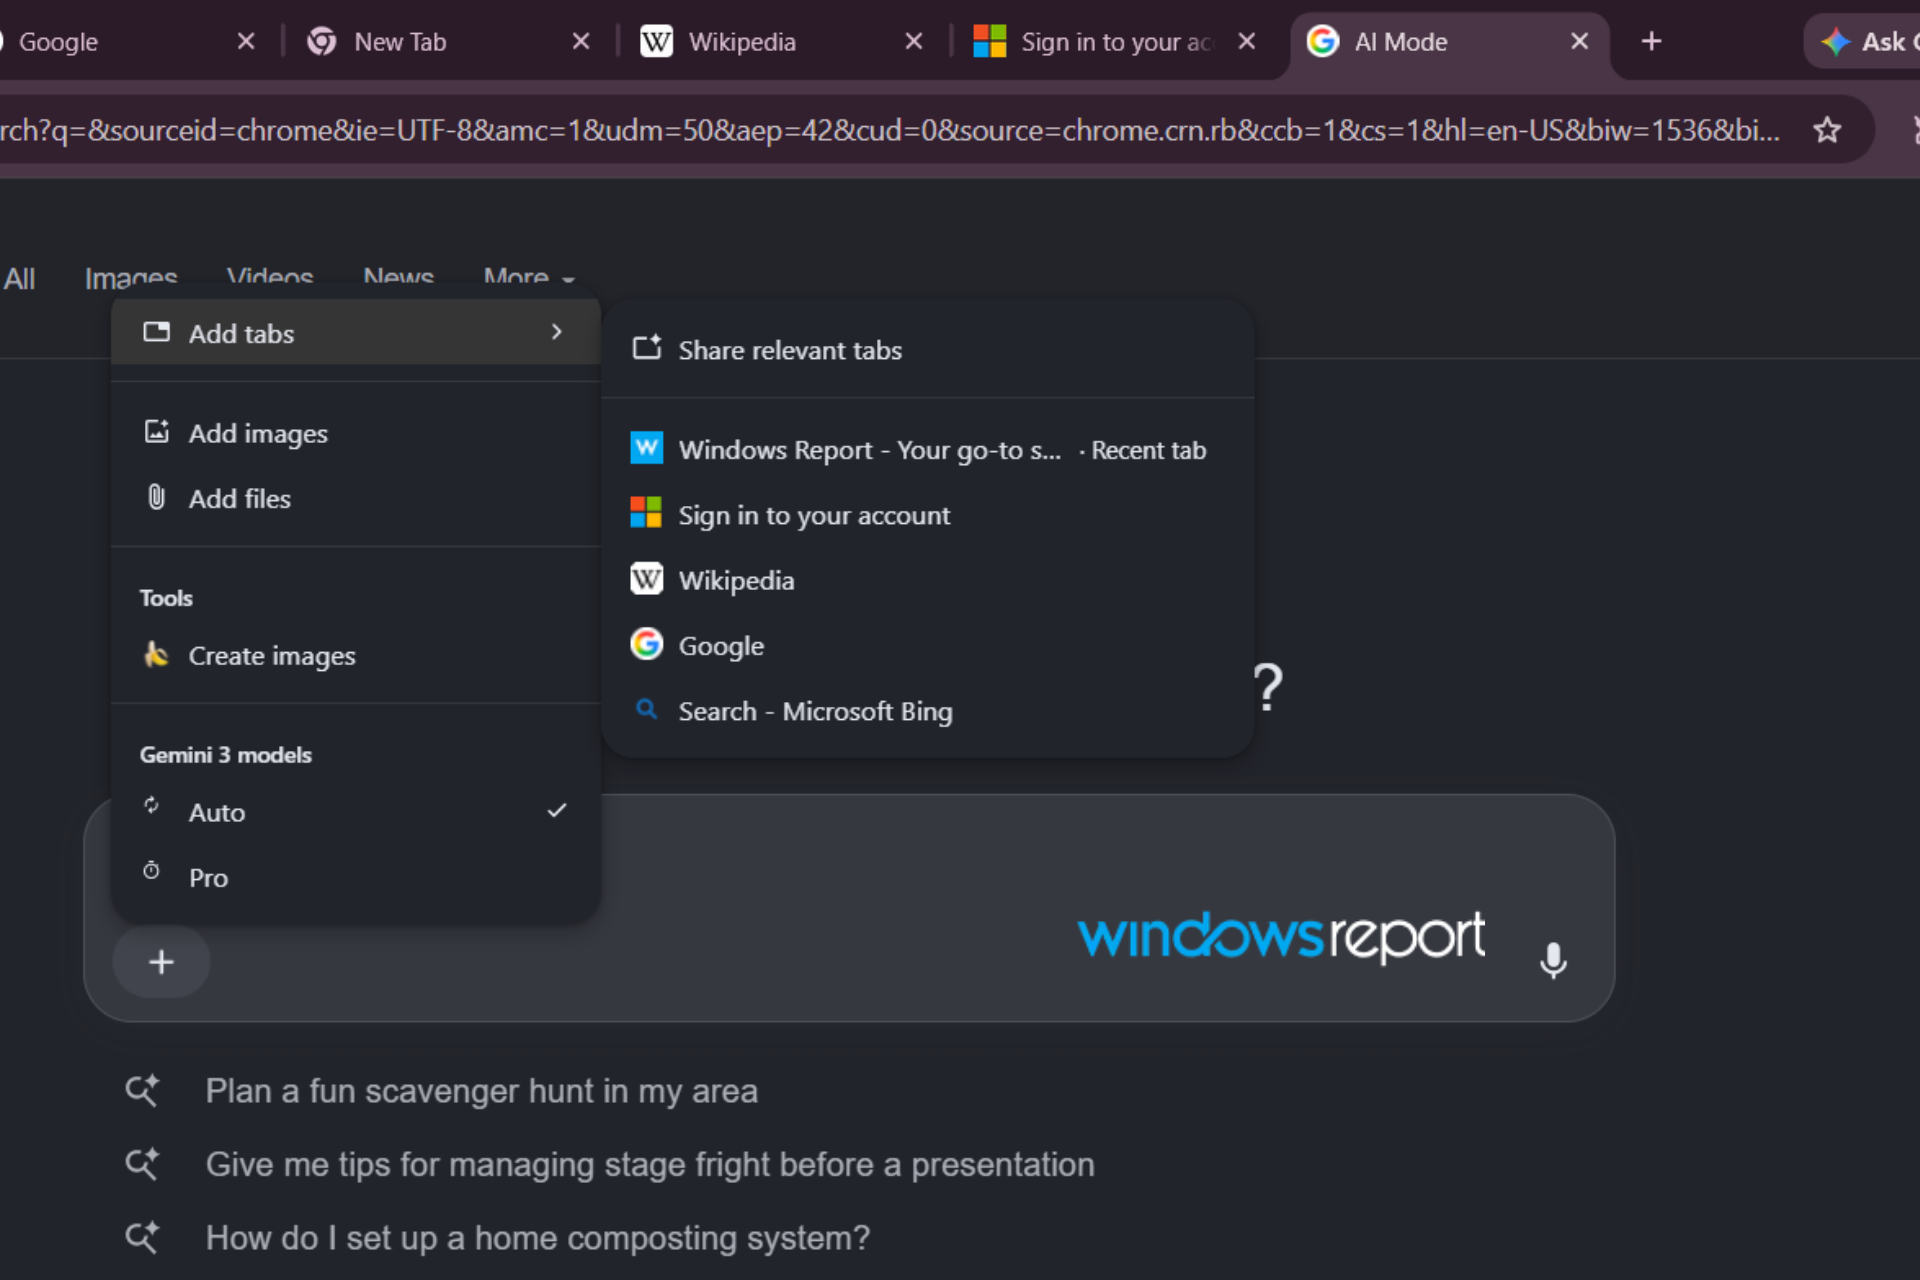Click the Share relevant tabs sparkle icon

coord(647,347)
